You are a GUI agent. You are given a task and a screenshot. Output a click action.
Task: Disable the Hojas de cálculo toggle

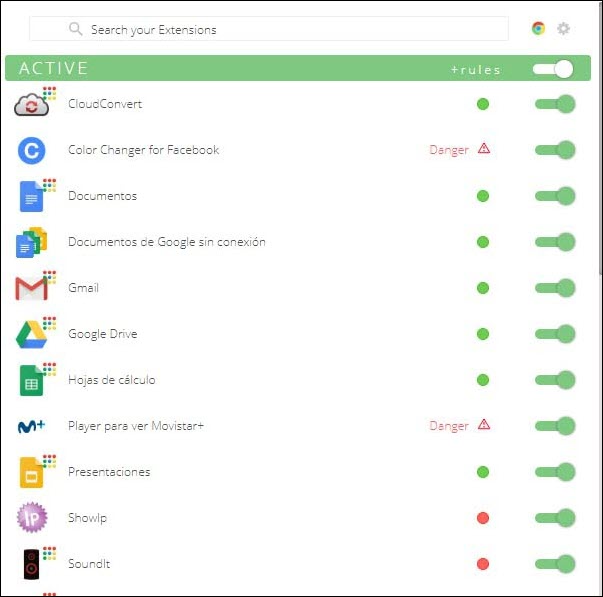(x=555, y=380)
